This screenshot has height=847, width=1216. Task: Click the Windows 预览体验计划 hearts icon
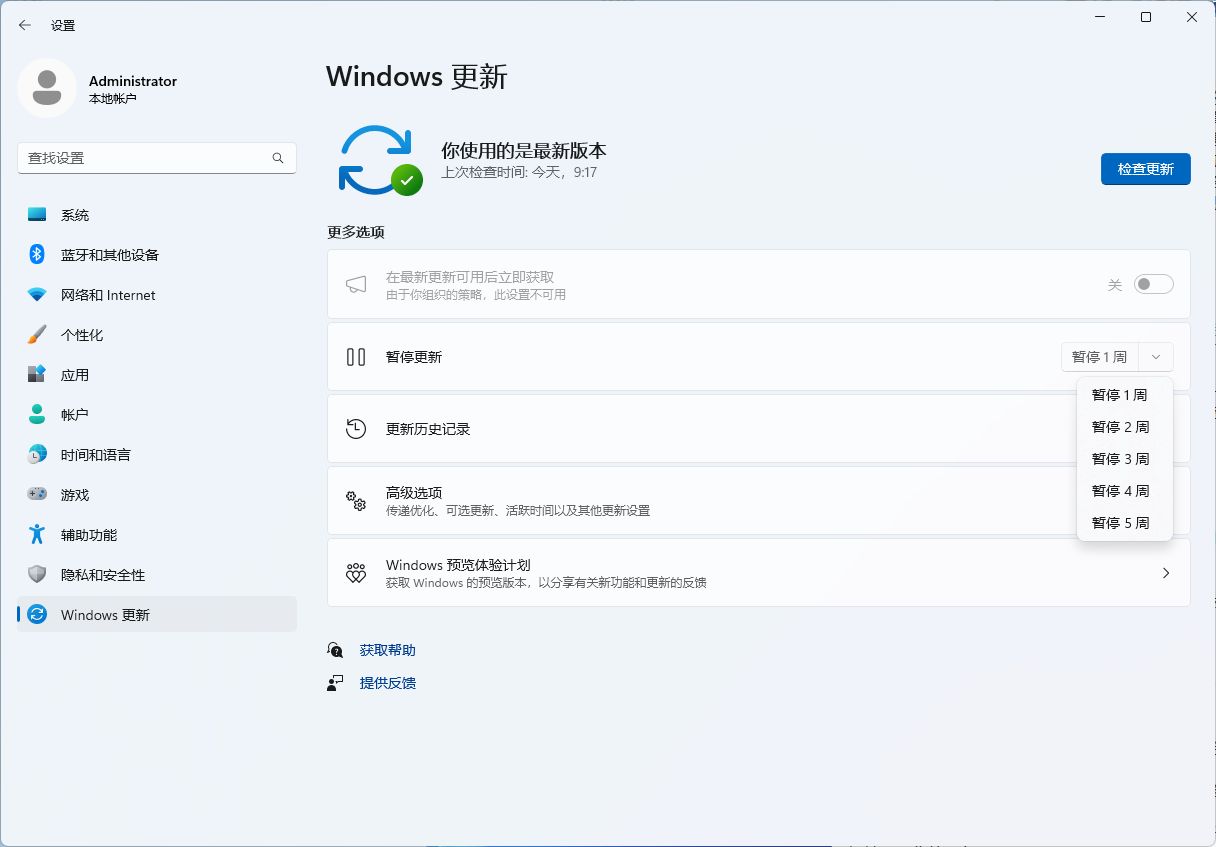click(356, 573)
